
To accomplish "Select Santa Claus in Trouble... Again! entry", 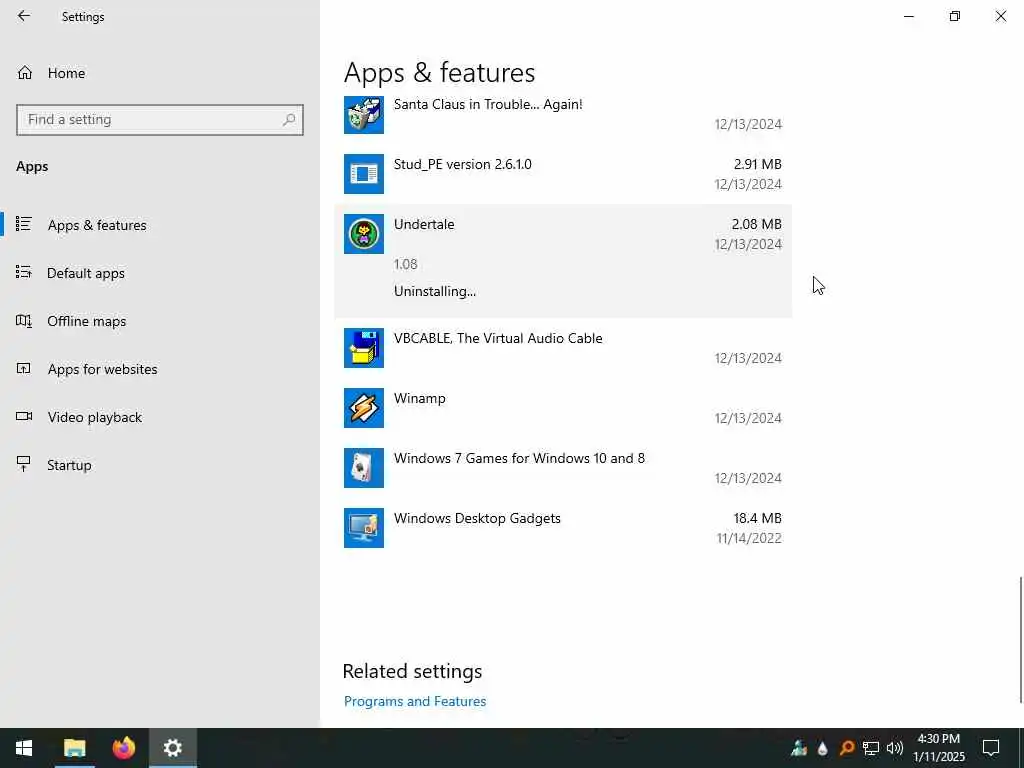I will (563, 114).
